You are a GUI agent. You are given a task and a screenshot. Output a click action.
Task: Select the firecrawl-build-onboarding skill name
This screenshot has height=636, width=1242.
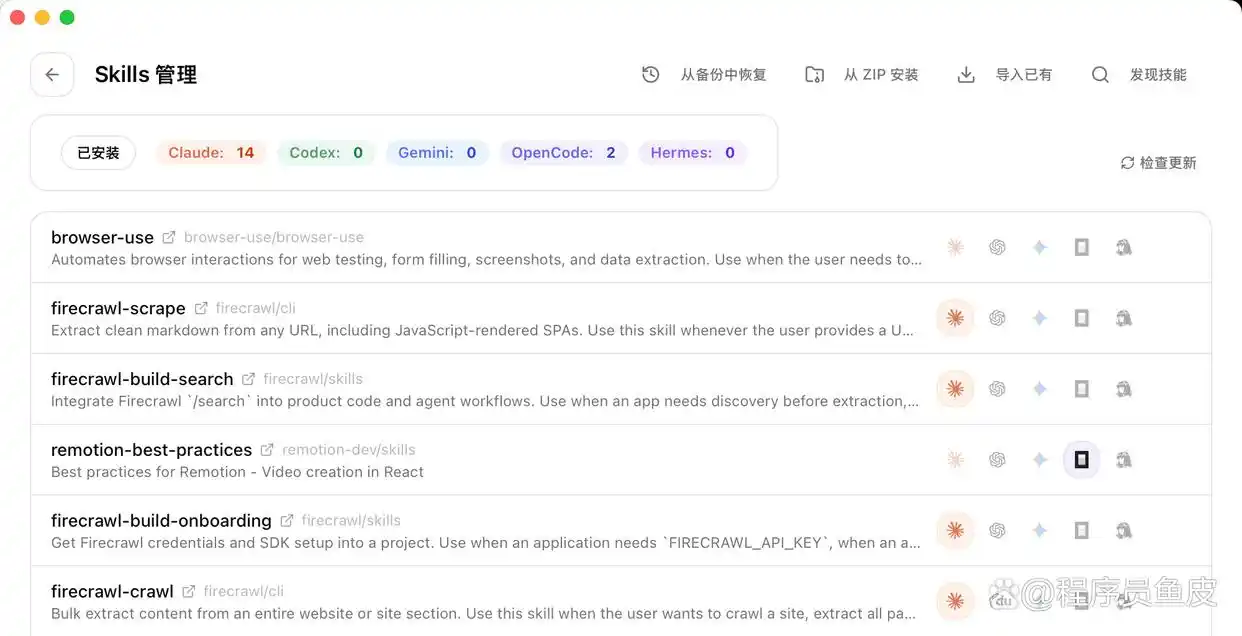(x=161, y=521)
